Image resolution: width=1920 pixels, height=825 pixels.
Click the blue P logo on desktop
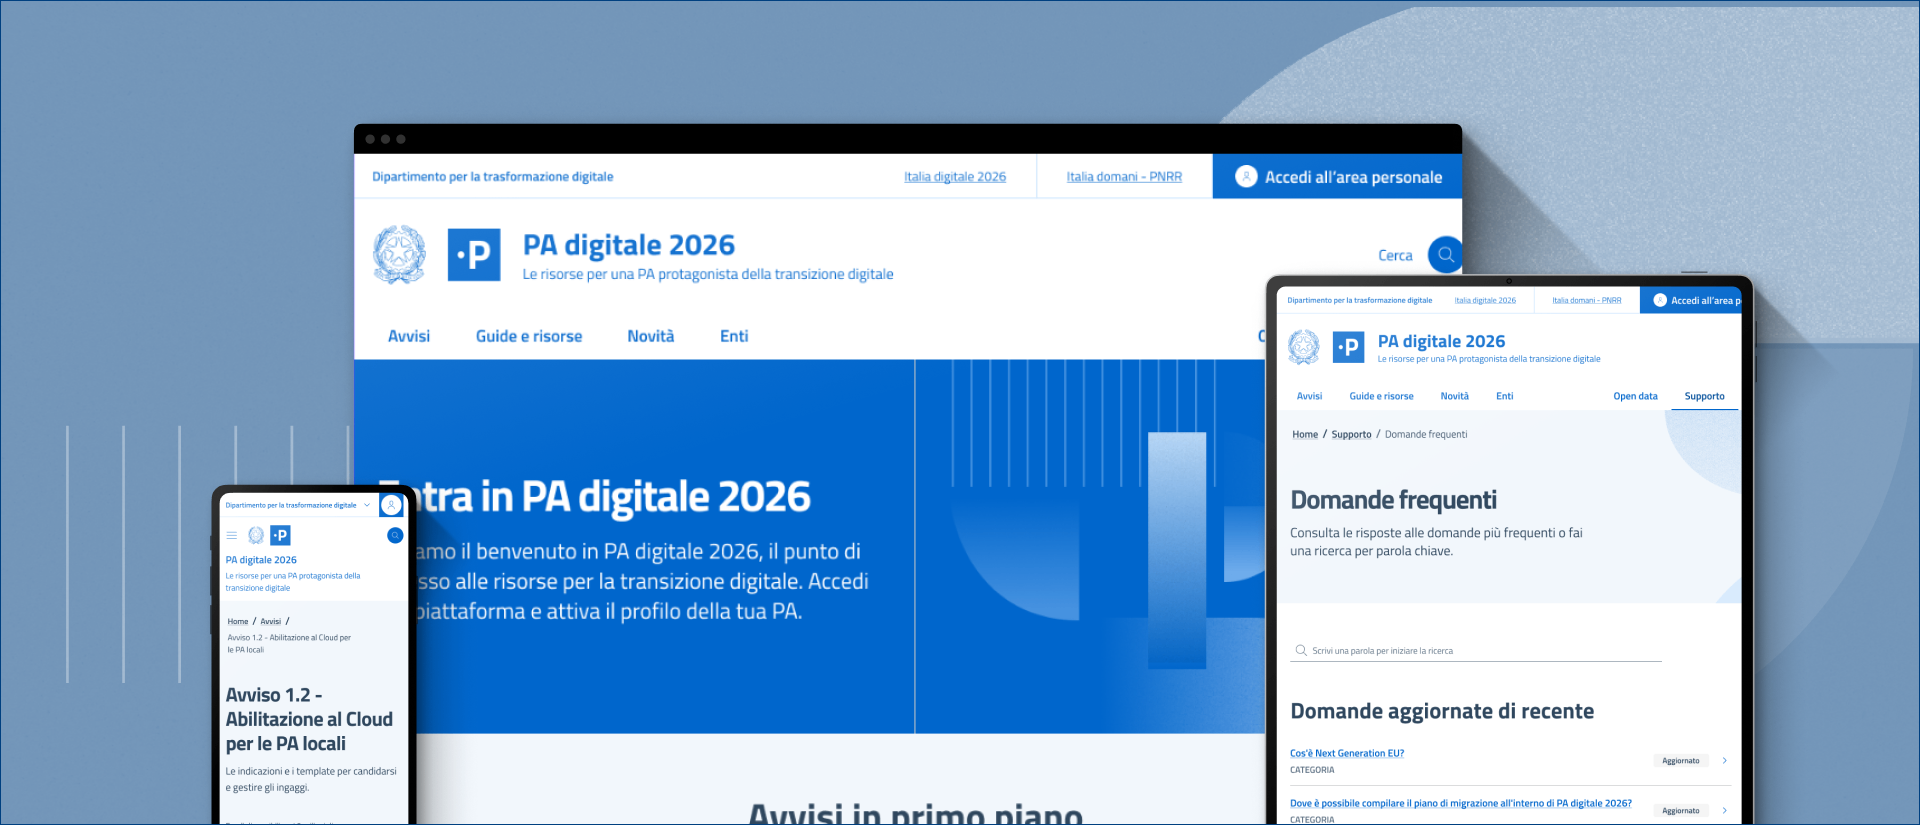pos(474,255)
